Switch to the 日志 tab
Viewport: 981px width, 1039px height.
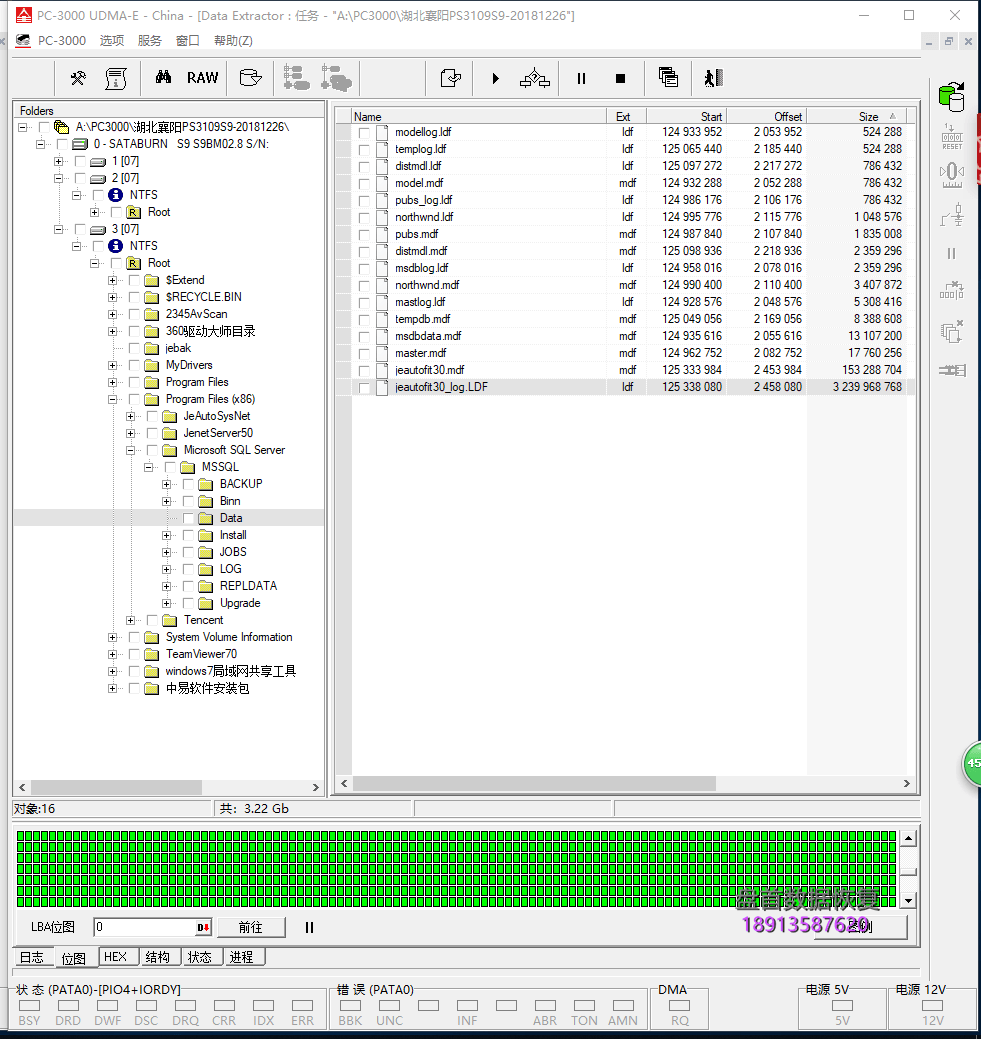(x=32, y=957)
